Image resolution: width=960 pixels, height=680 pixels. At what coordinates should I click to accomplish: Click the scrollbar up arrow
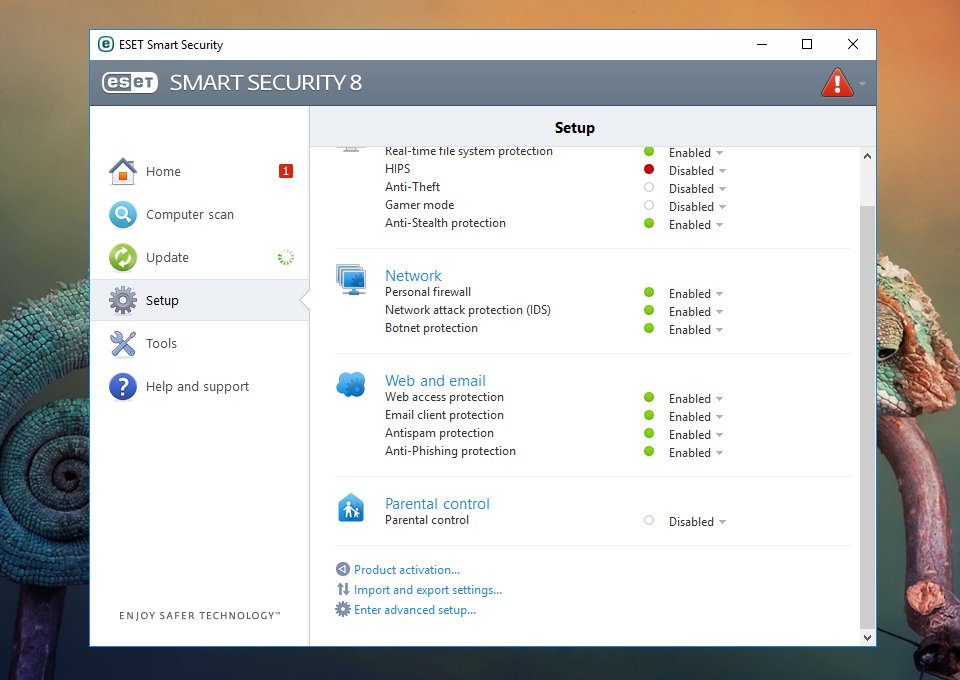[867, 156]
